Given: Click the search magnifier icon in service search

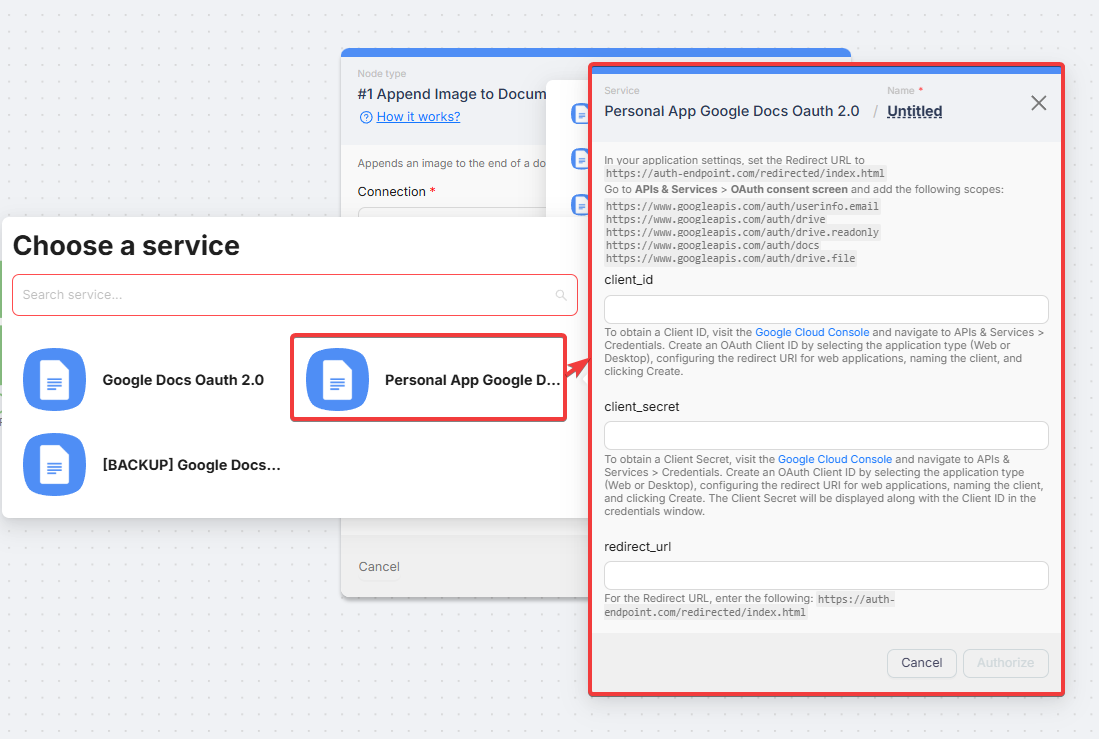Looking at the screenshot, I should [561, 295].
